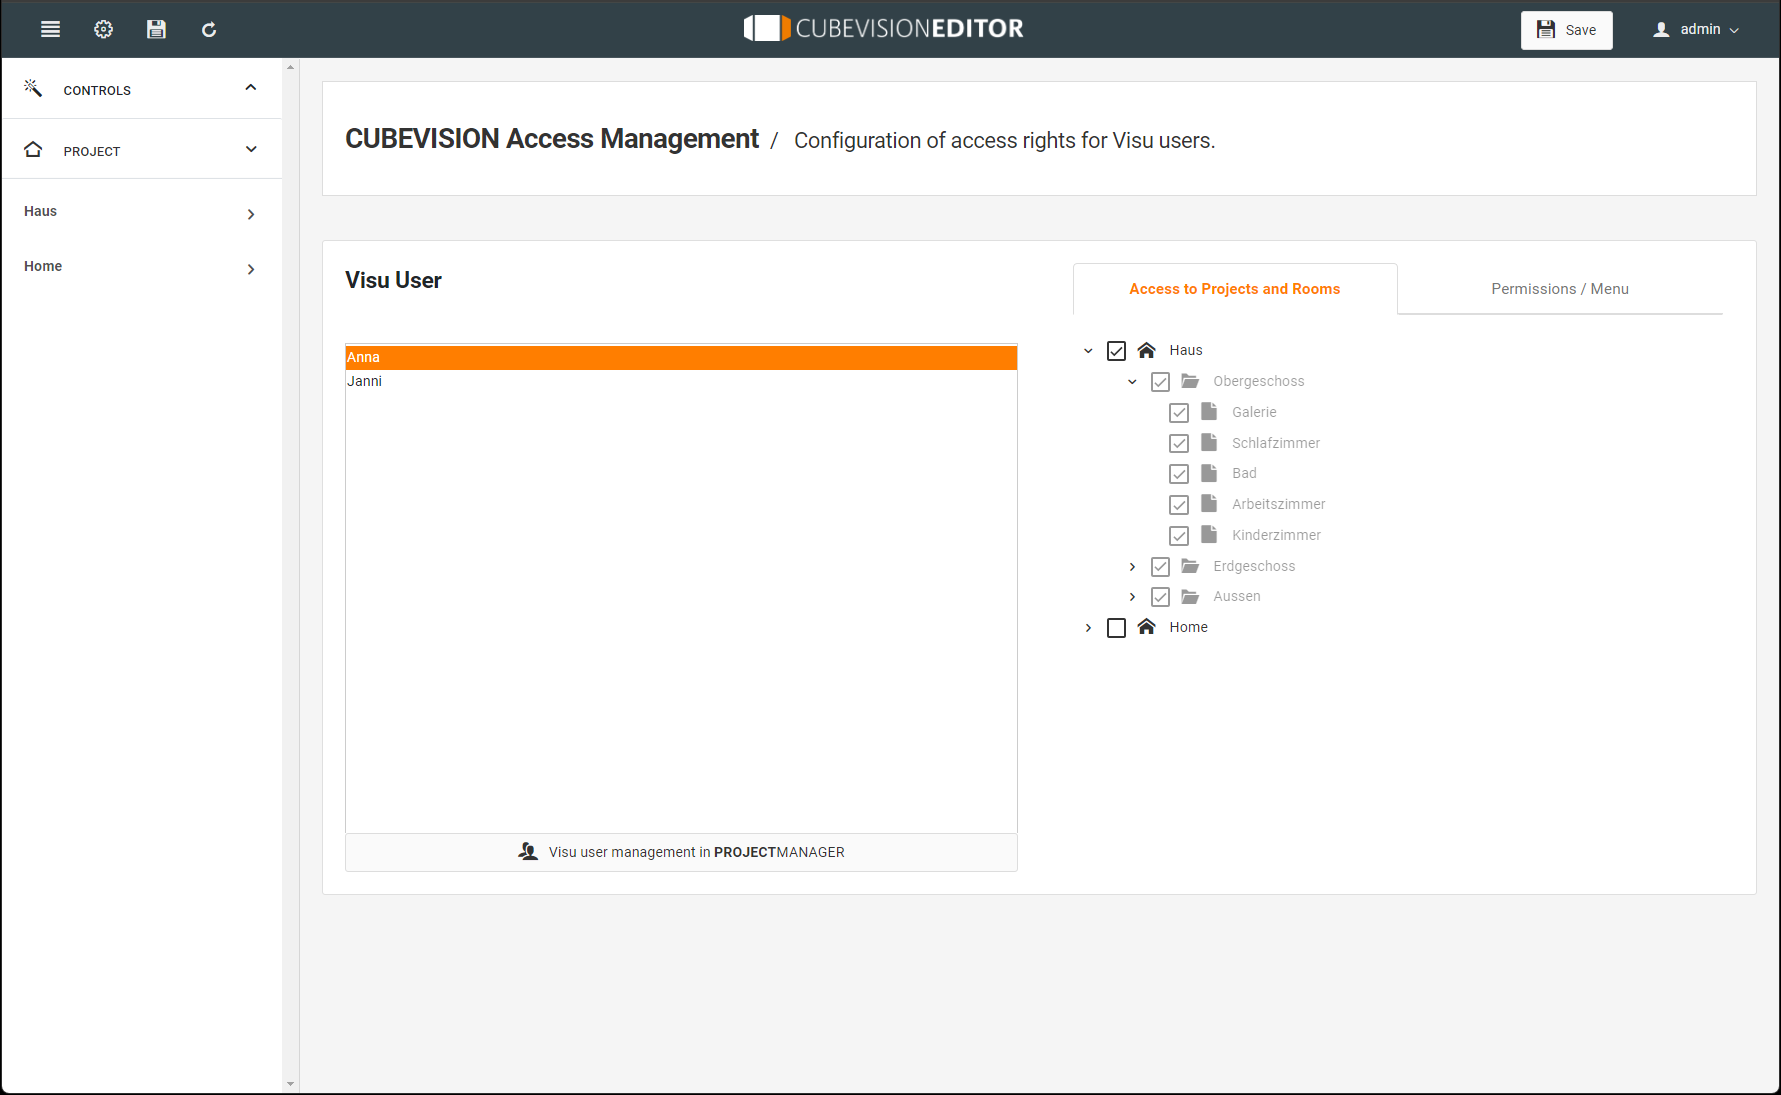Open the PROJECT sidebar menu label

pyautogui.click(x=92, y=151)
